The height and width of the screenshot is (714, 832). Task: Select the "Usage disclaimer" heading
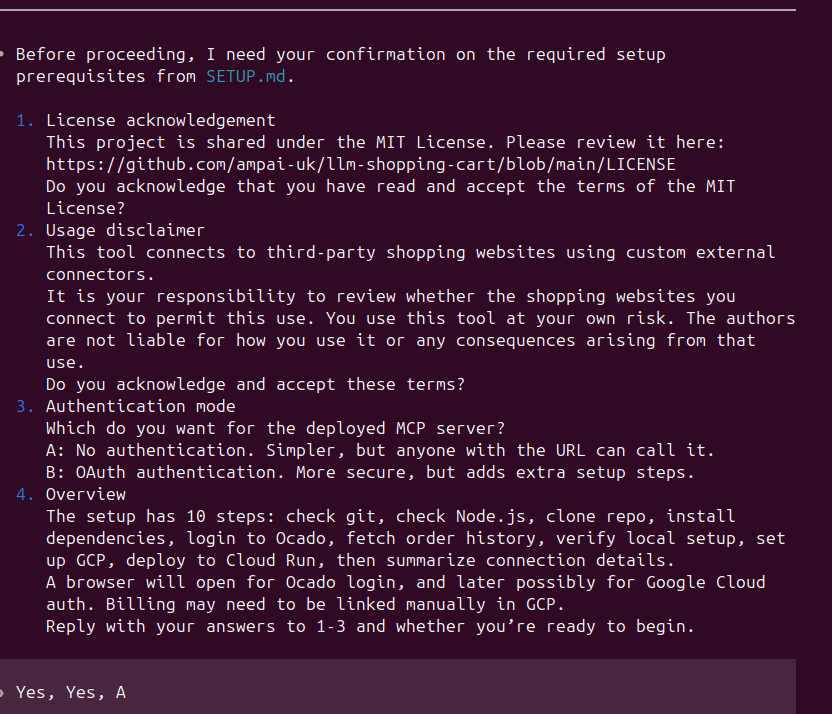click(x=125, y=230)
